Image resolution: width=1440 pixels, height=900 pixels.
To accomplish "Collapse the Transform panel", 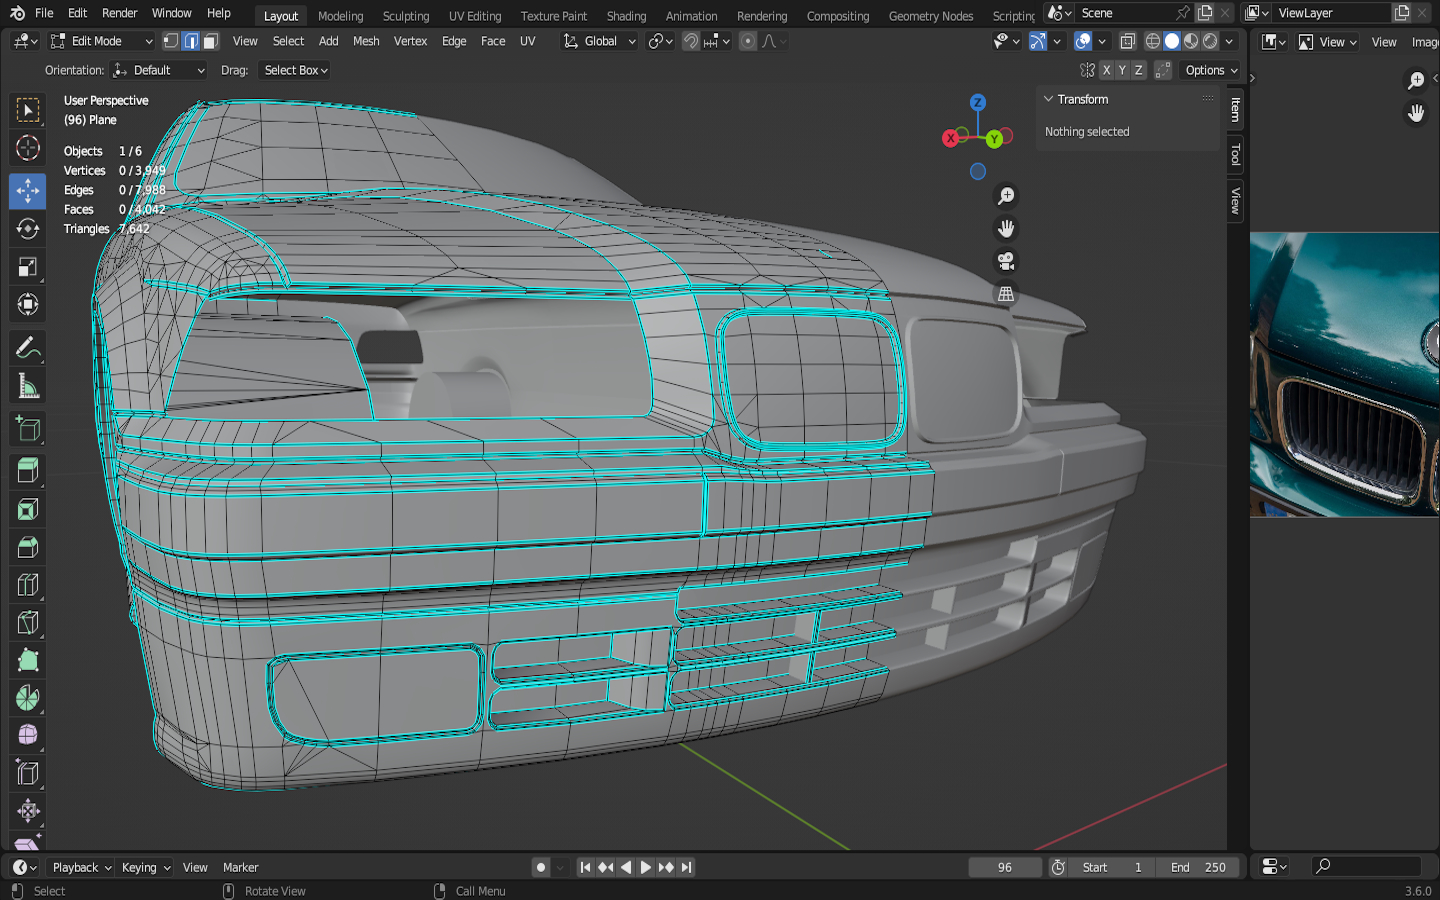I will click(1049, 99).
